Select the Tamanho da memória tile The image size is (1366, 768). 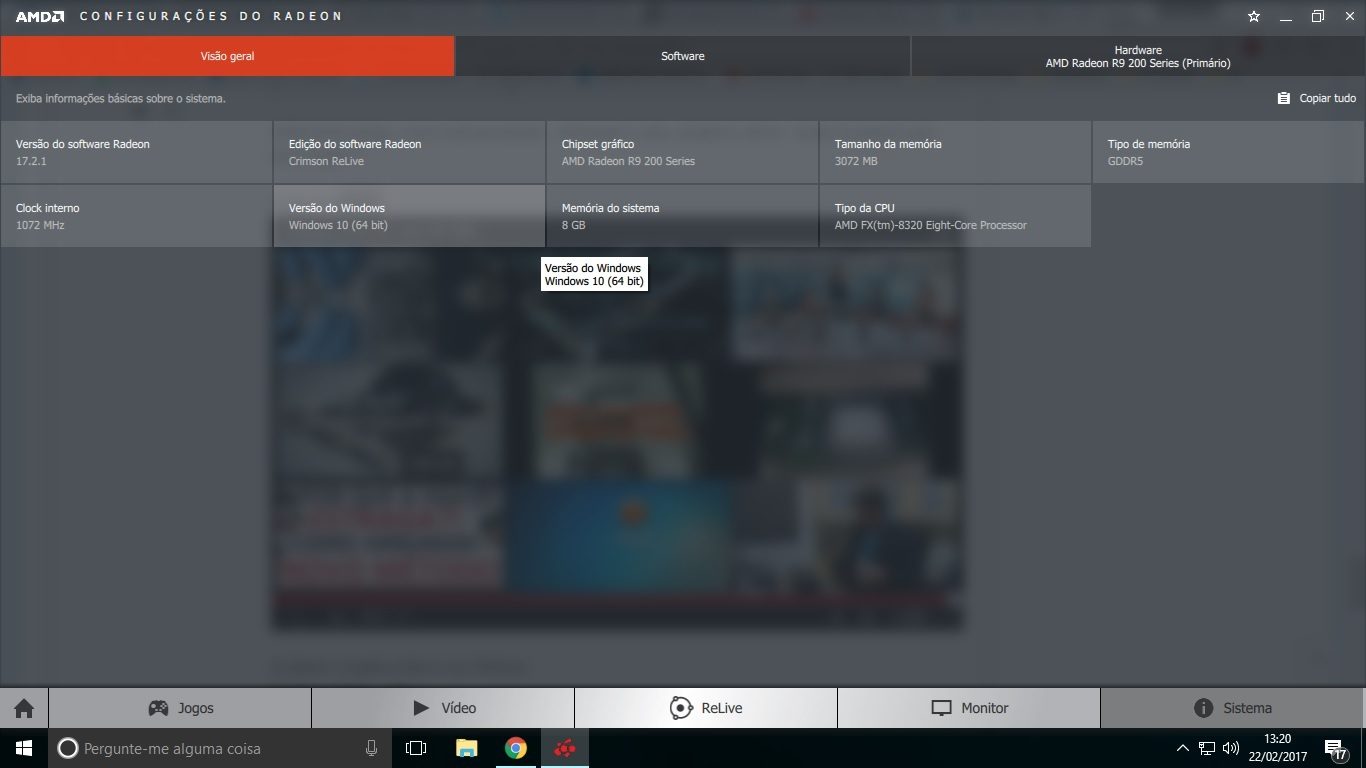(x=955, y=152)
